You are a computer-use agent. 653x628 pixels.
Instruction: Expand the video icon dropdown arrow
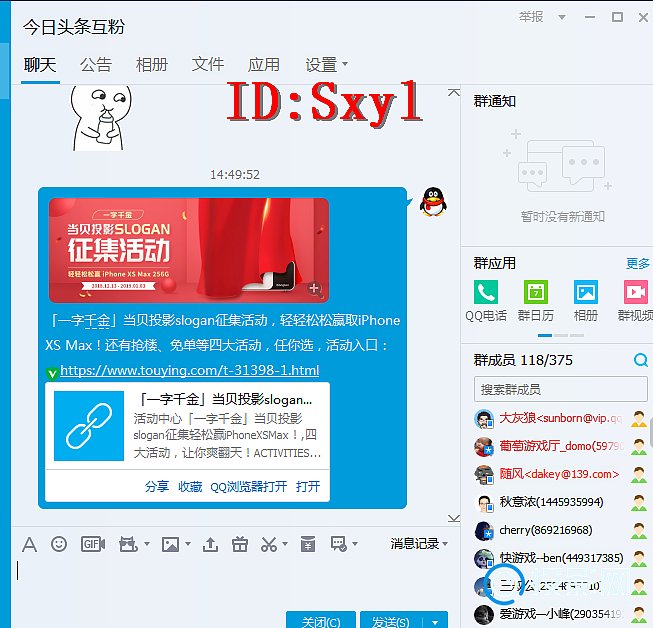pos(147,543)
